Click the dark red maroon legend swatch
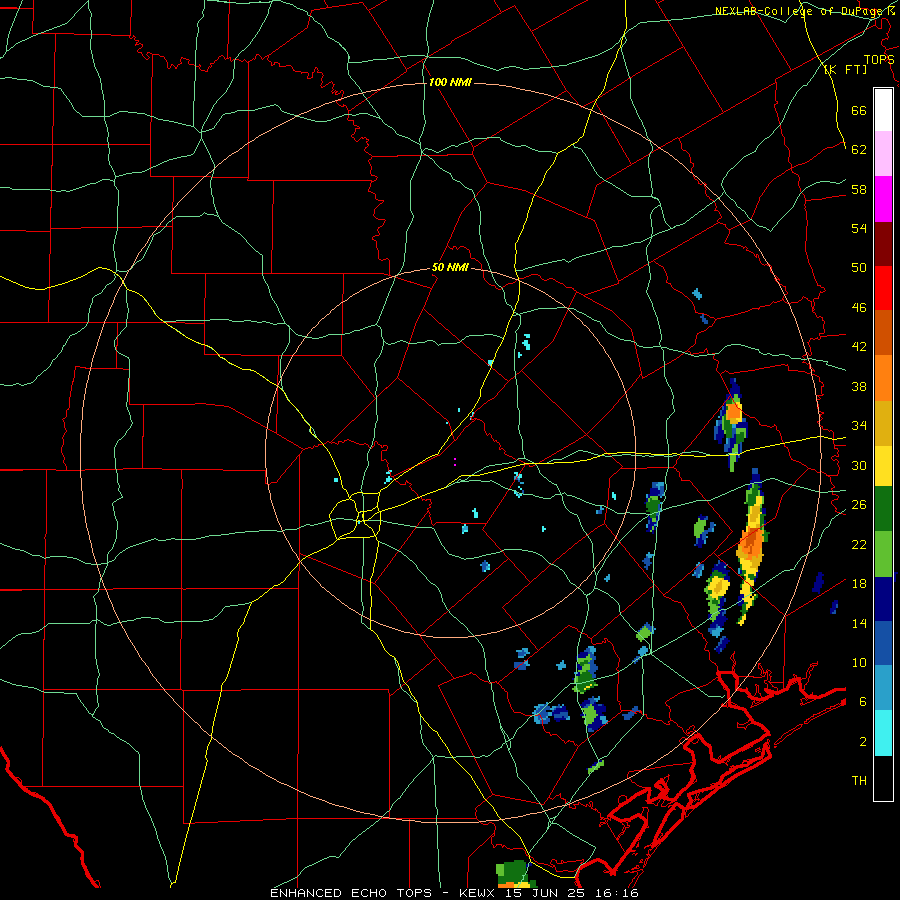 click(883, 244)
